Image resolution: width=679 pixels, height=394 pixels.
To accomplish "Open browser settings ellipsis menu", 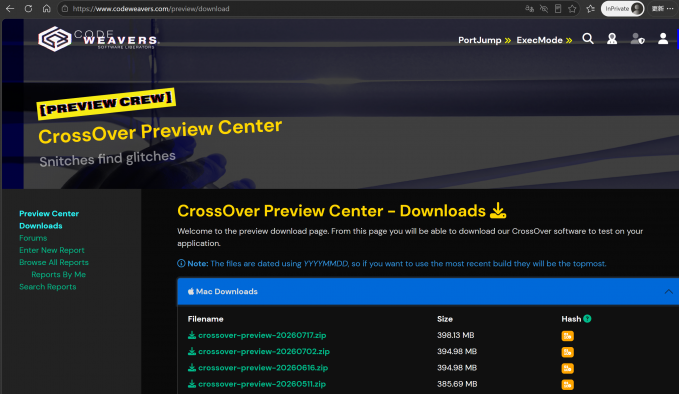I will (x=670, y=9).
